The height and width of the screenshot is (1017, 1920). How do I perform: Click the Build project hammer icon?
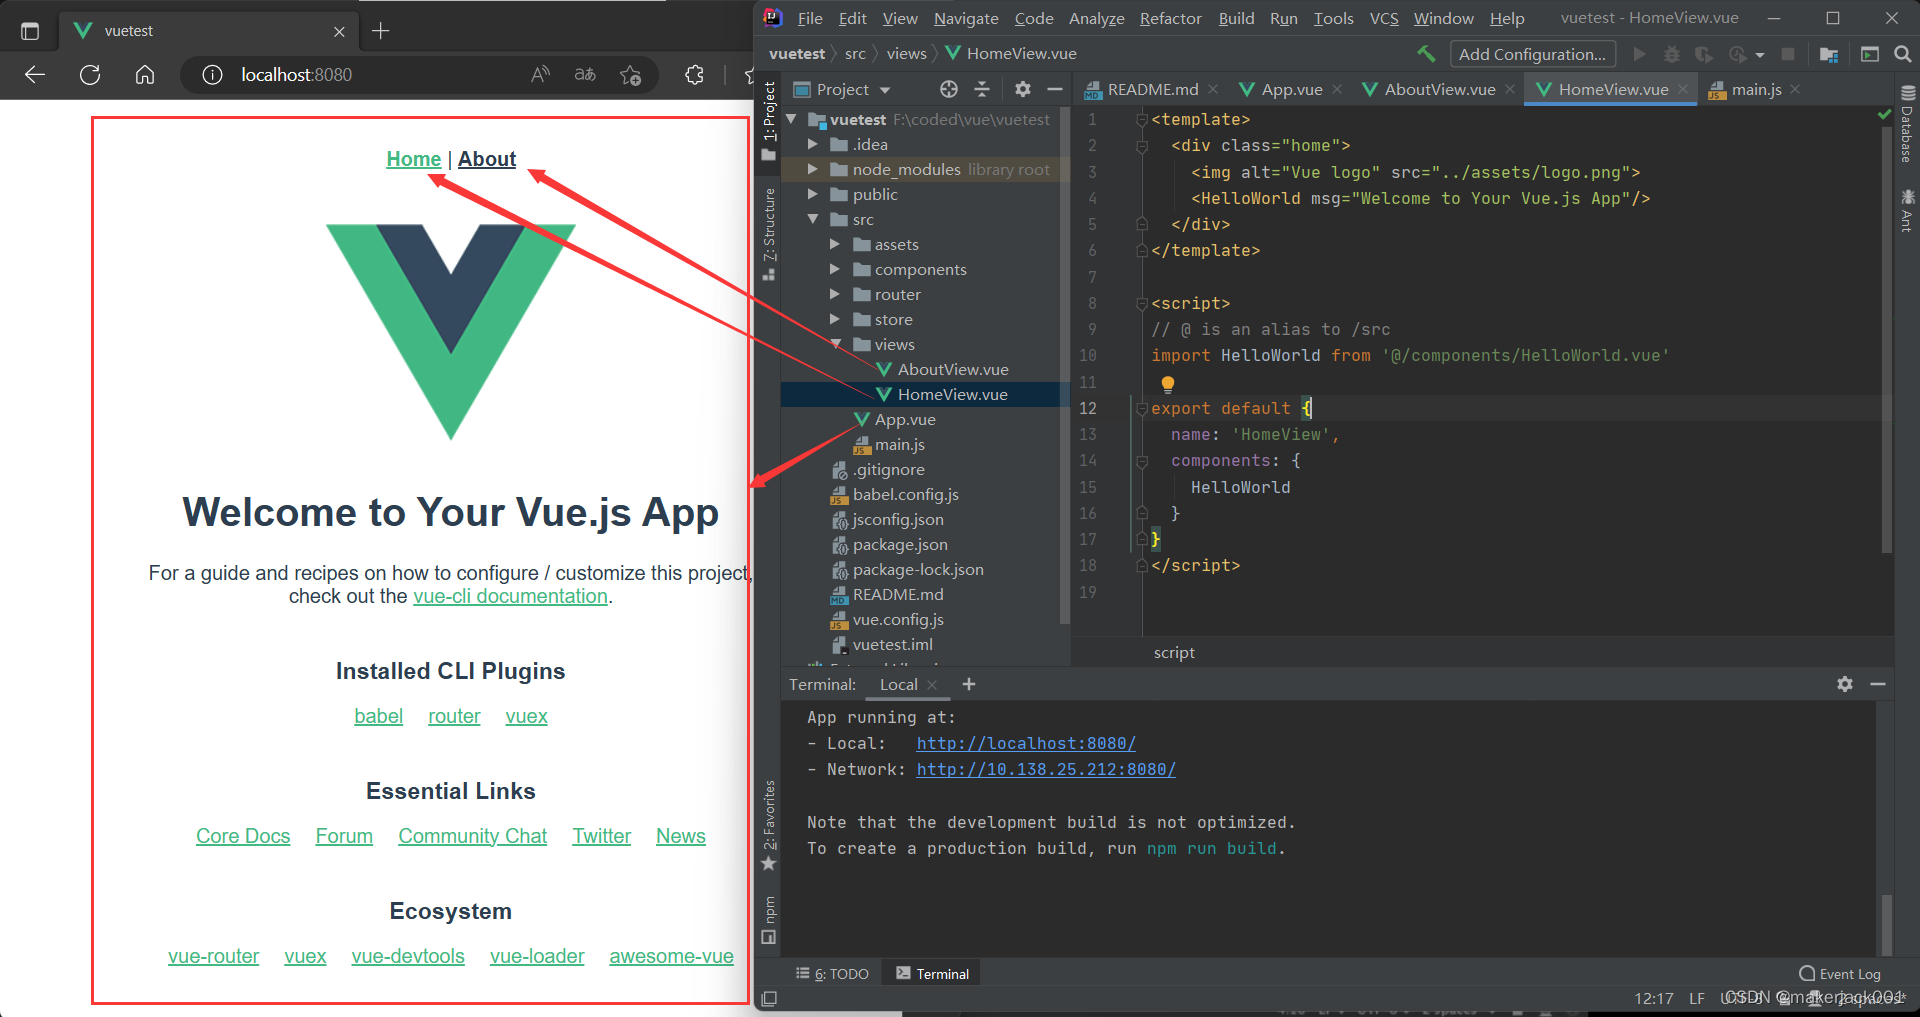coord(1426,54)
